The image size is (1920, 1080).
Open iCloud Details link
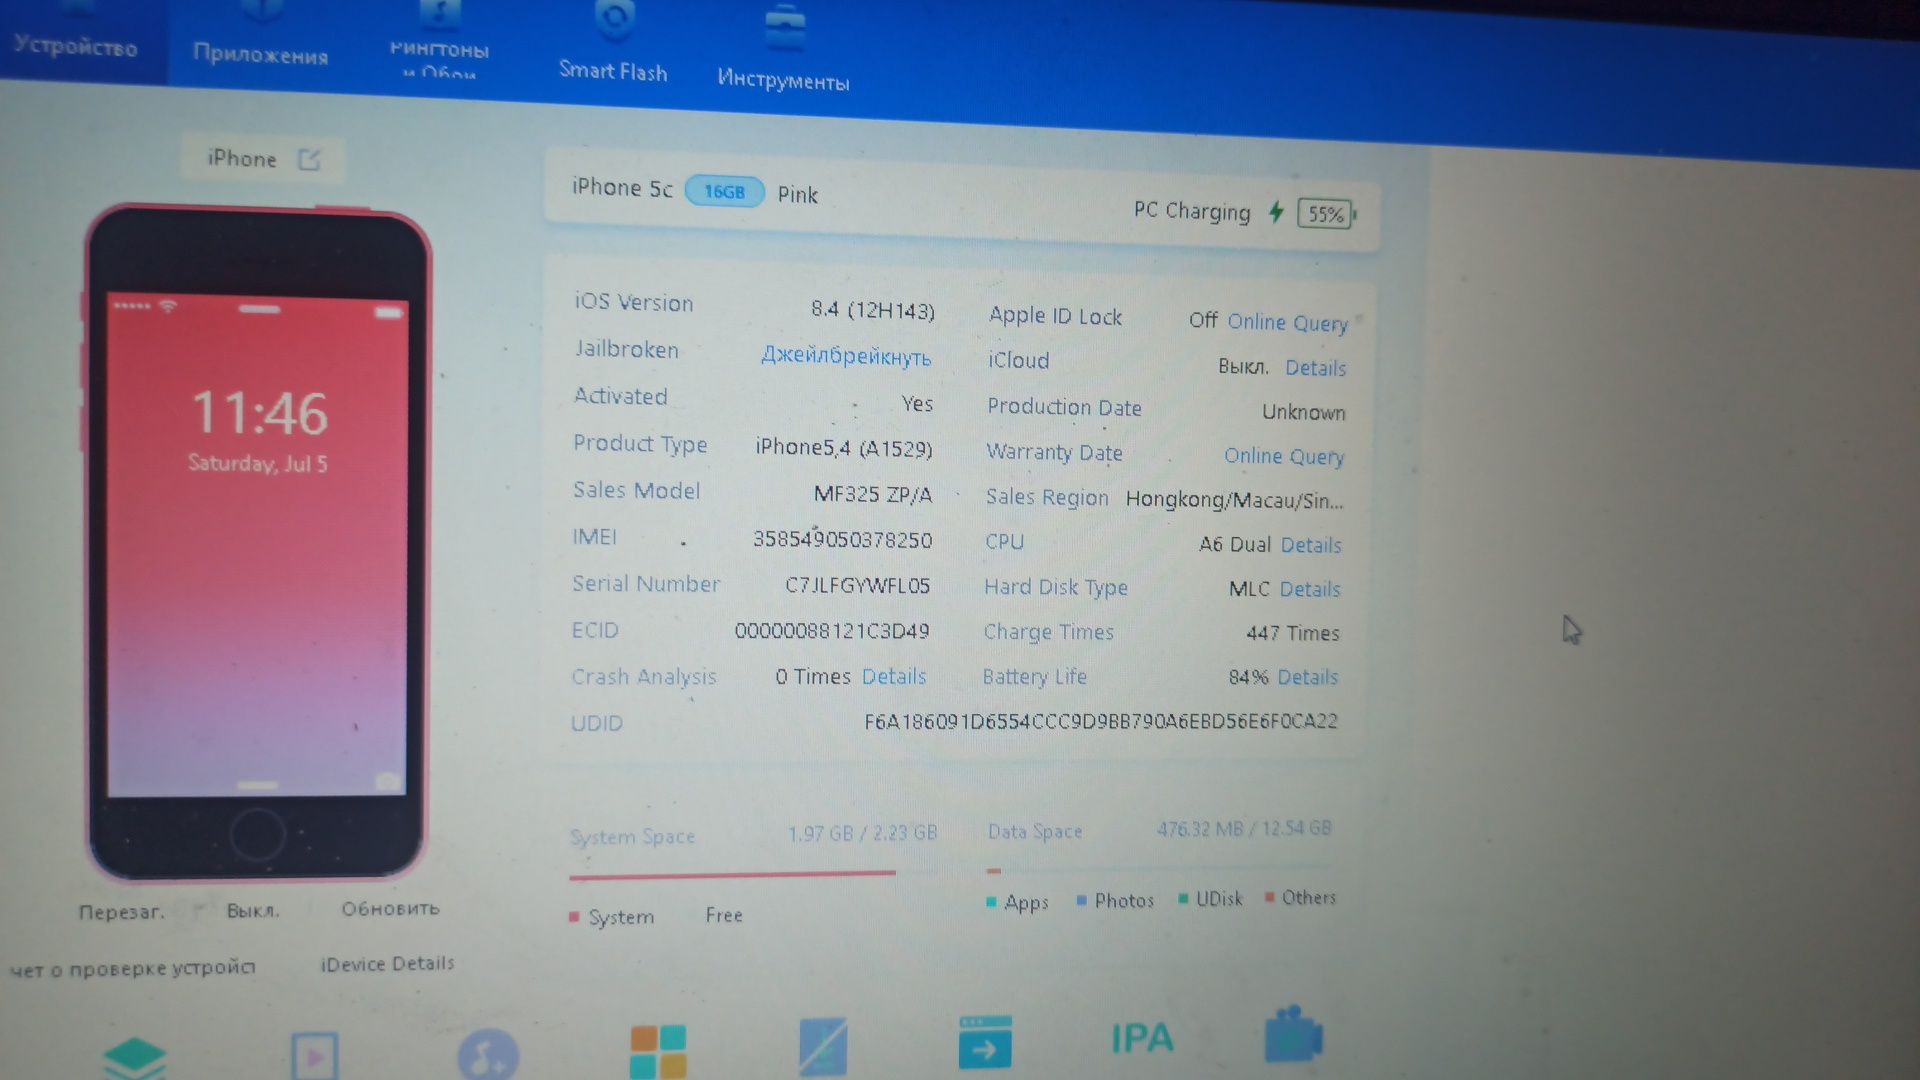(x=1315, y=367)
